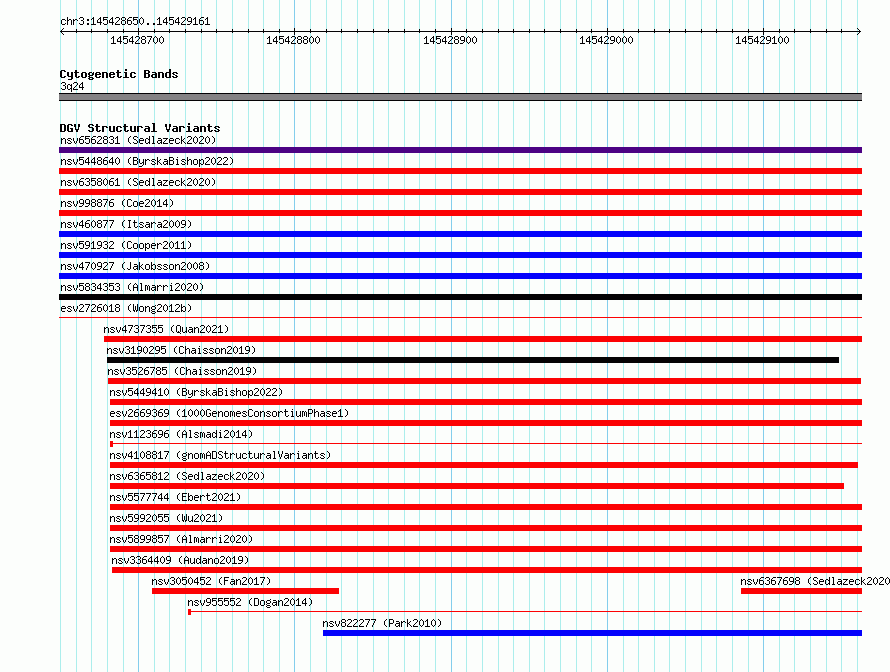Viewport: 890px width, 672px height.
Task: Click the short red nsv3050452 bar
Action: pyautogui.click(x=245, y=591)
